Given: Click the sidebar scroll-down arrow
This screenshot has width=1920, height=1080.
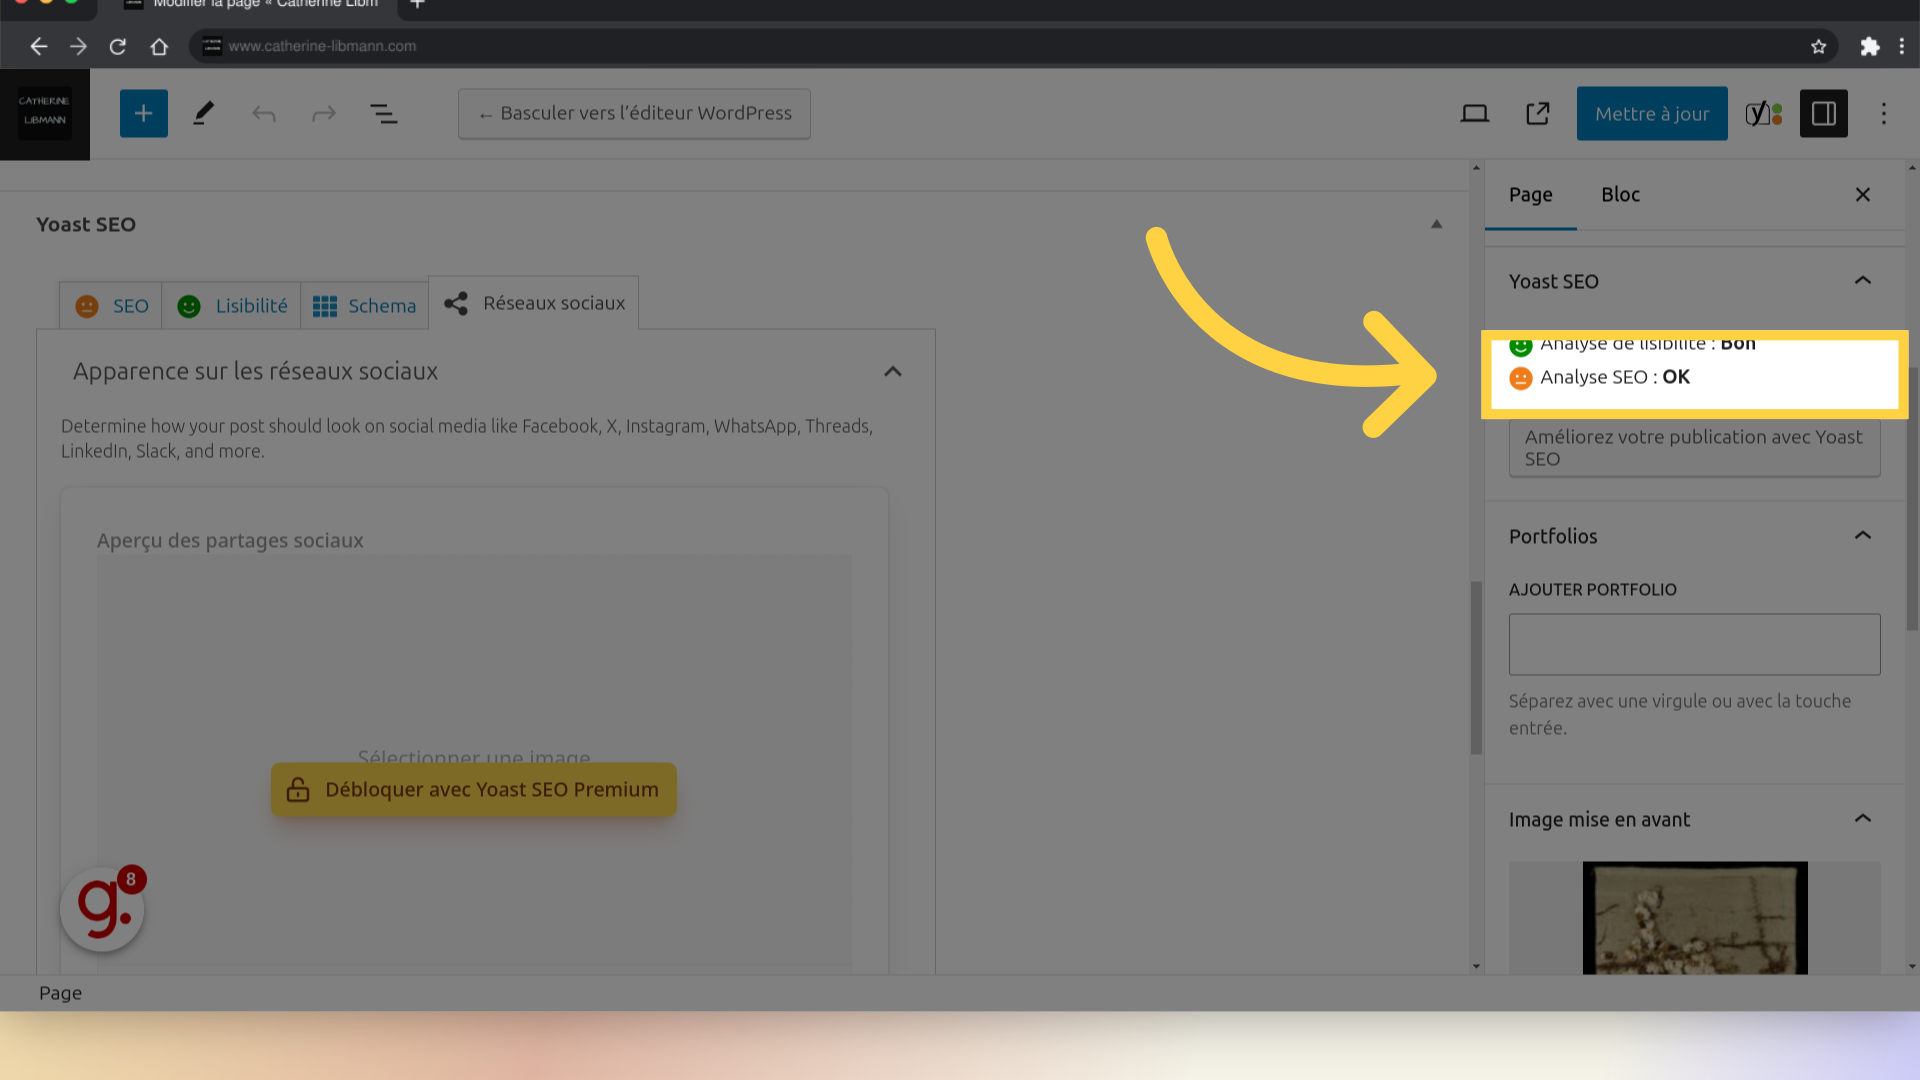Looking at the screenshot, I should click(1912, 967).
